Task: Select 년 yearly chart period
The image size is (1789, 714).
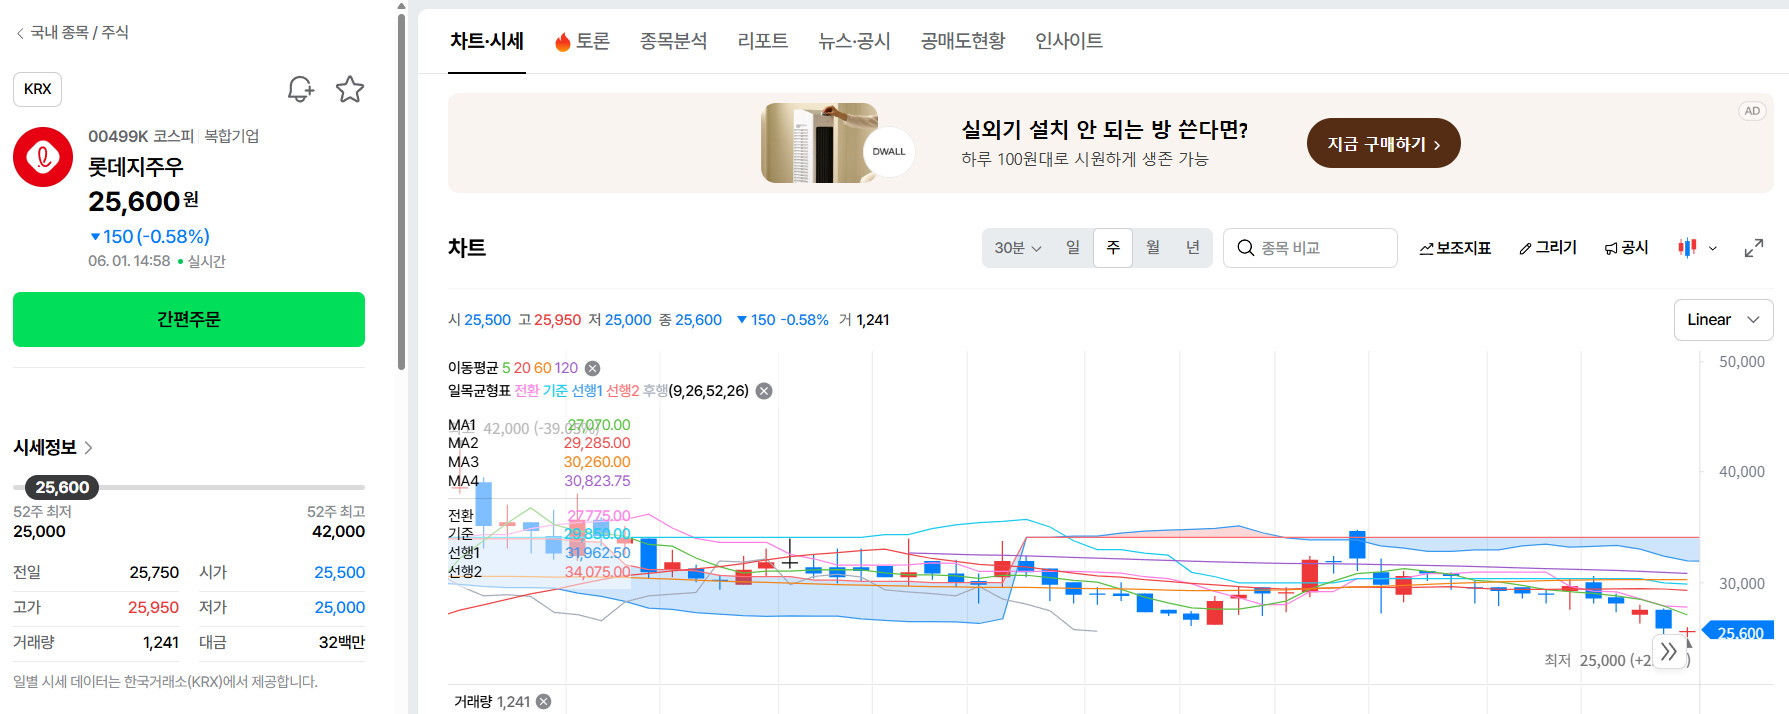Action: point(1193,248)
